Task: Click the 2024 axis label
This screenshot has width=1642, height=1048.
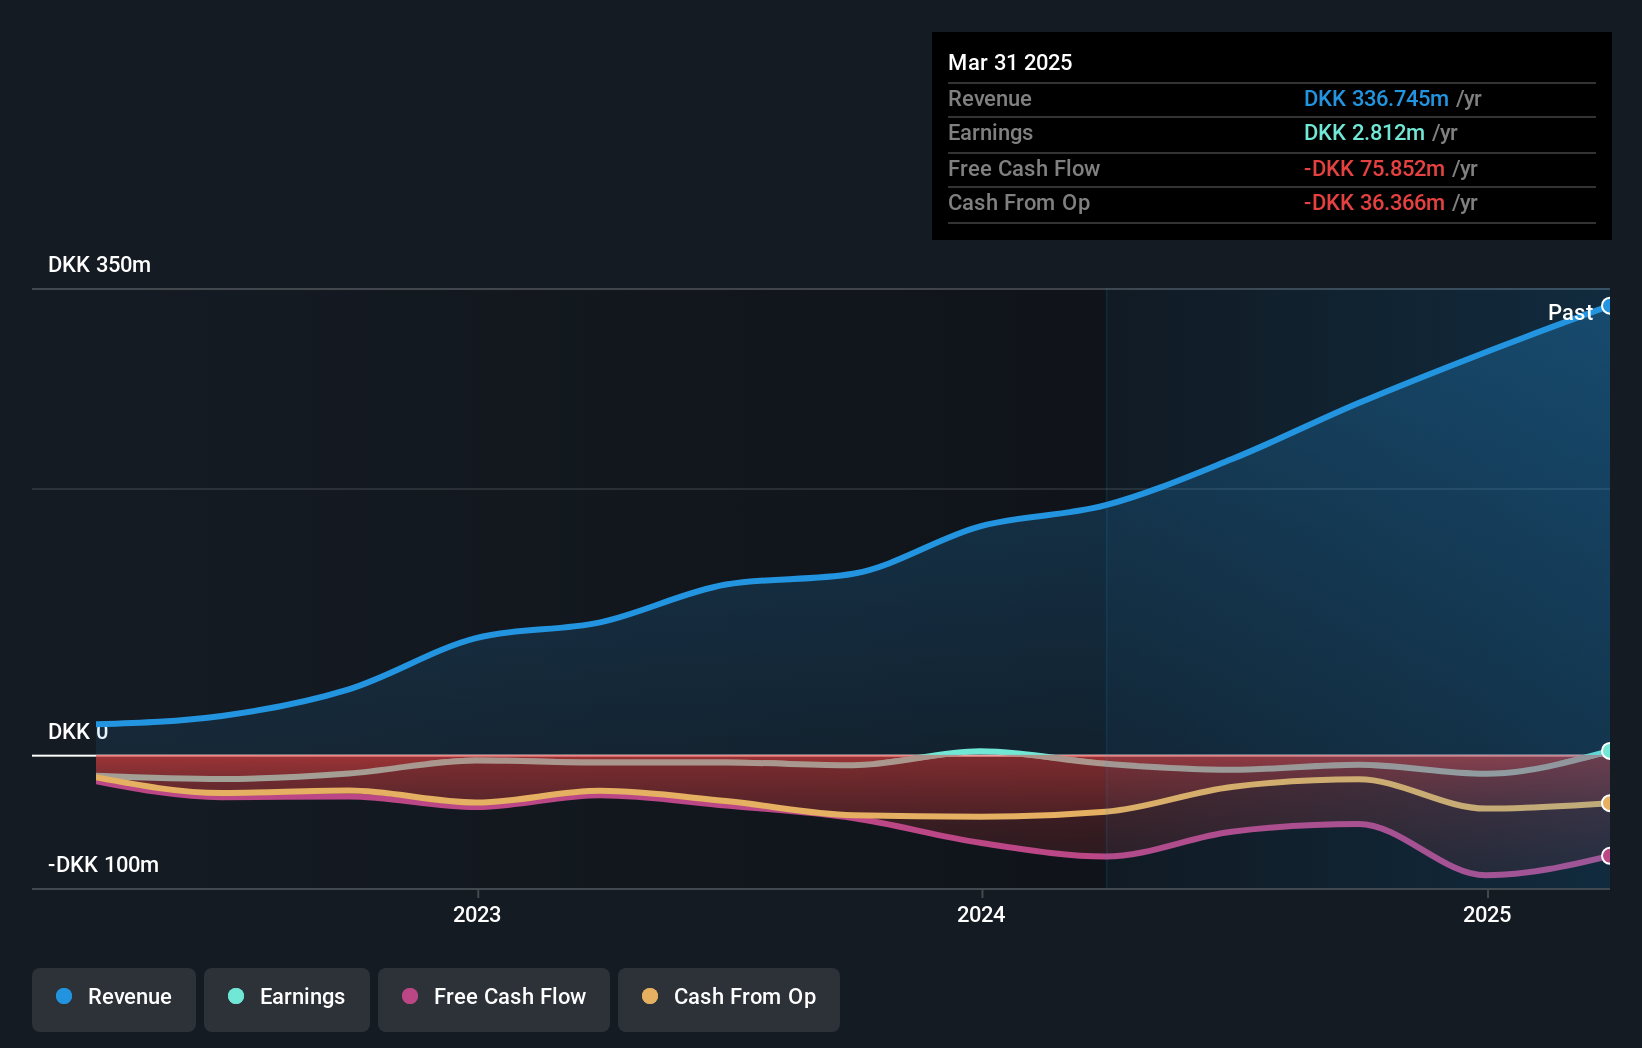Action: tap(980, 914)
